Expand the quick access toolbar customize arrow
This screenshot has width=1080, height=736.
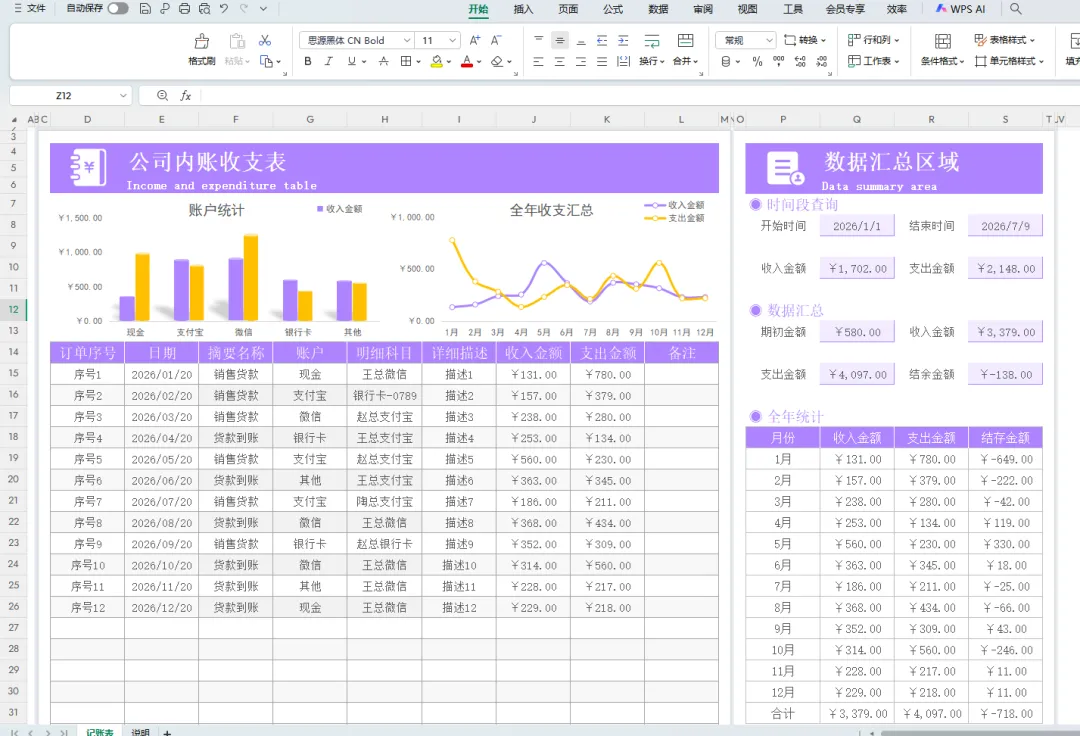pos(263,9)
